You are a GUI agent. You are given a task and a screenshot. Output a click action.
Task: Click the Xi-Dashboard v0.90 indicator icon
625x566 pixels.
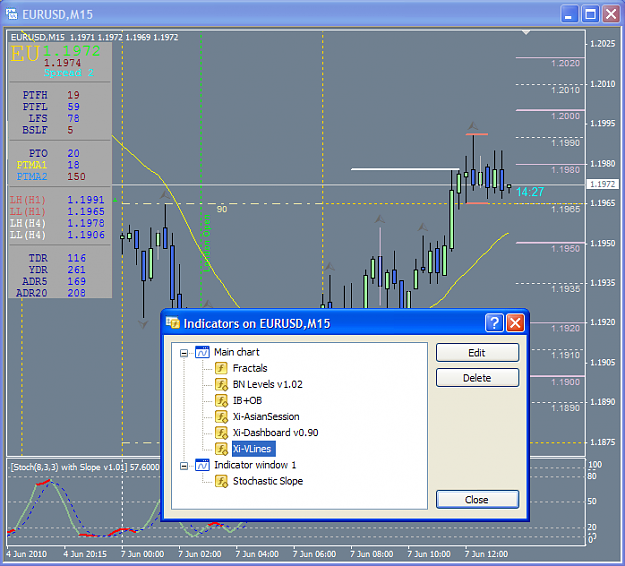221,432
